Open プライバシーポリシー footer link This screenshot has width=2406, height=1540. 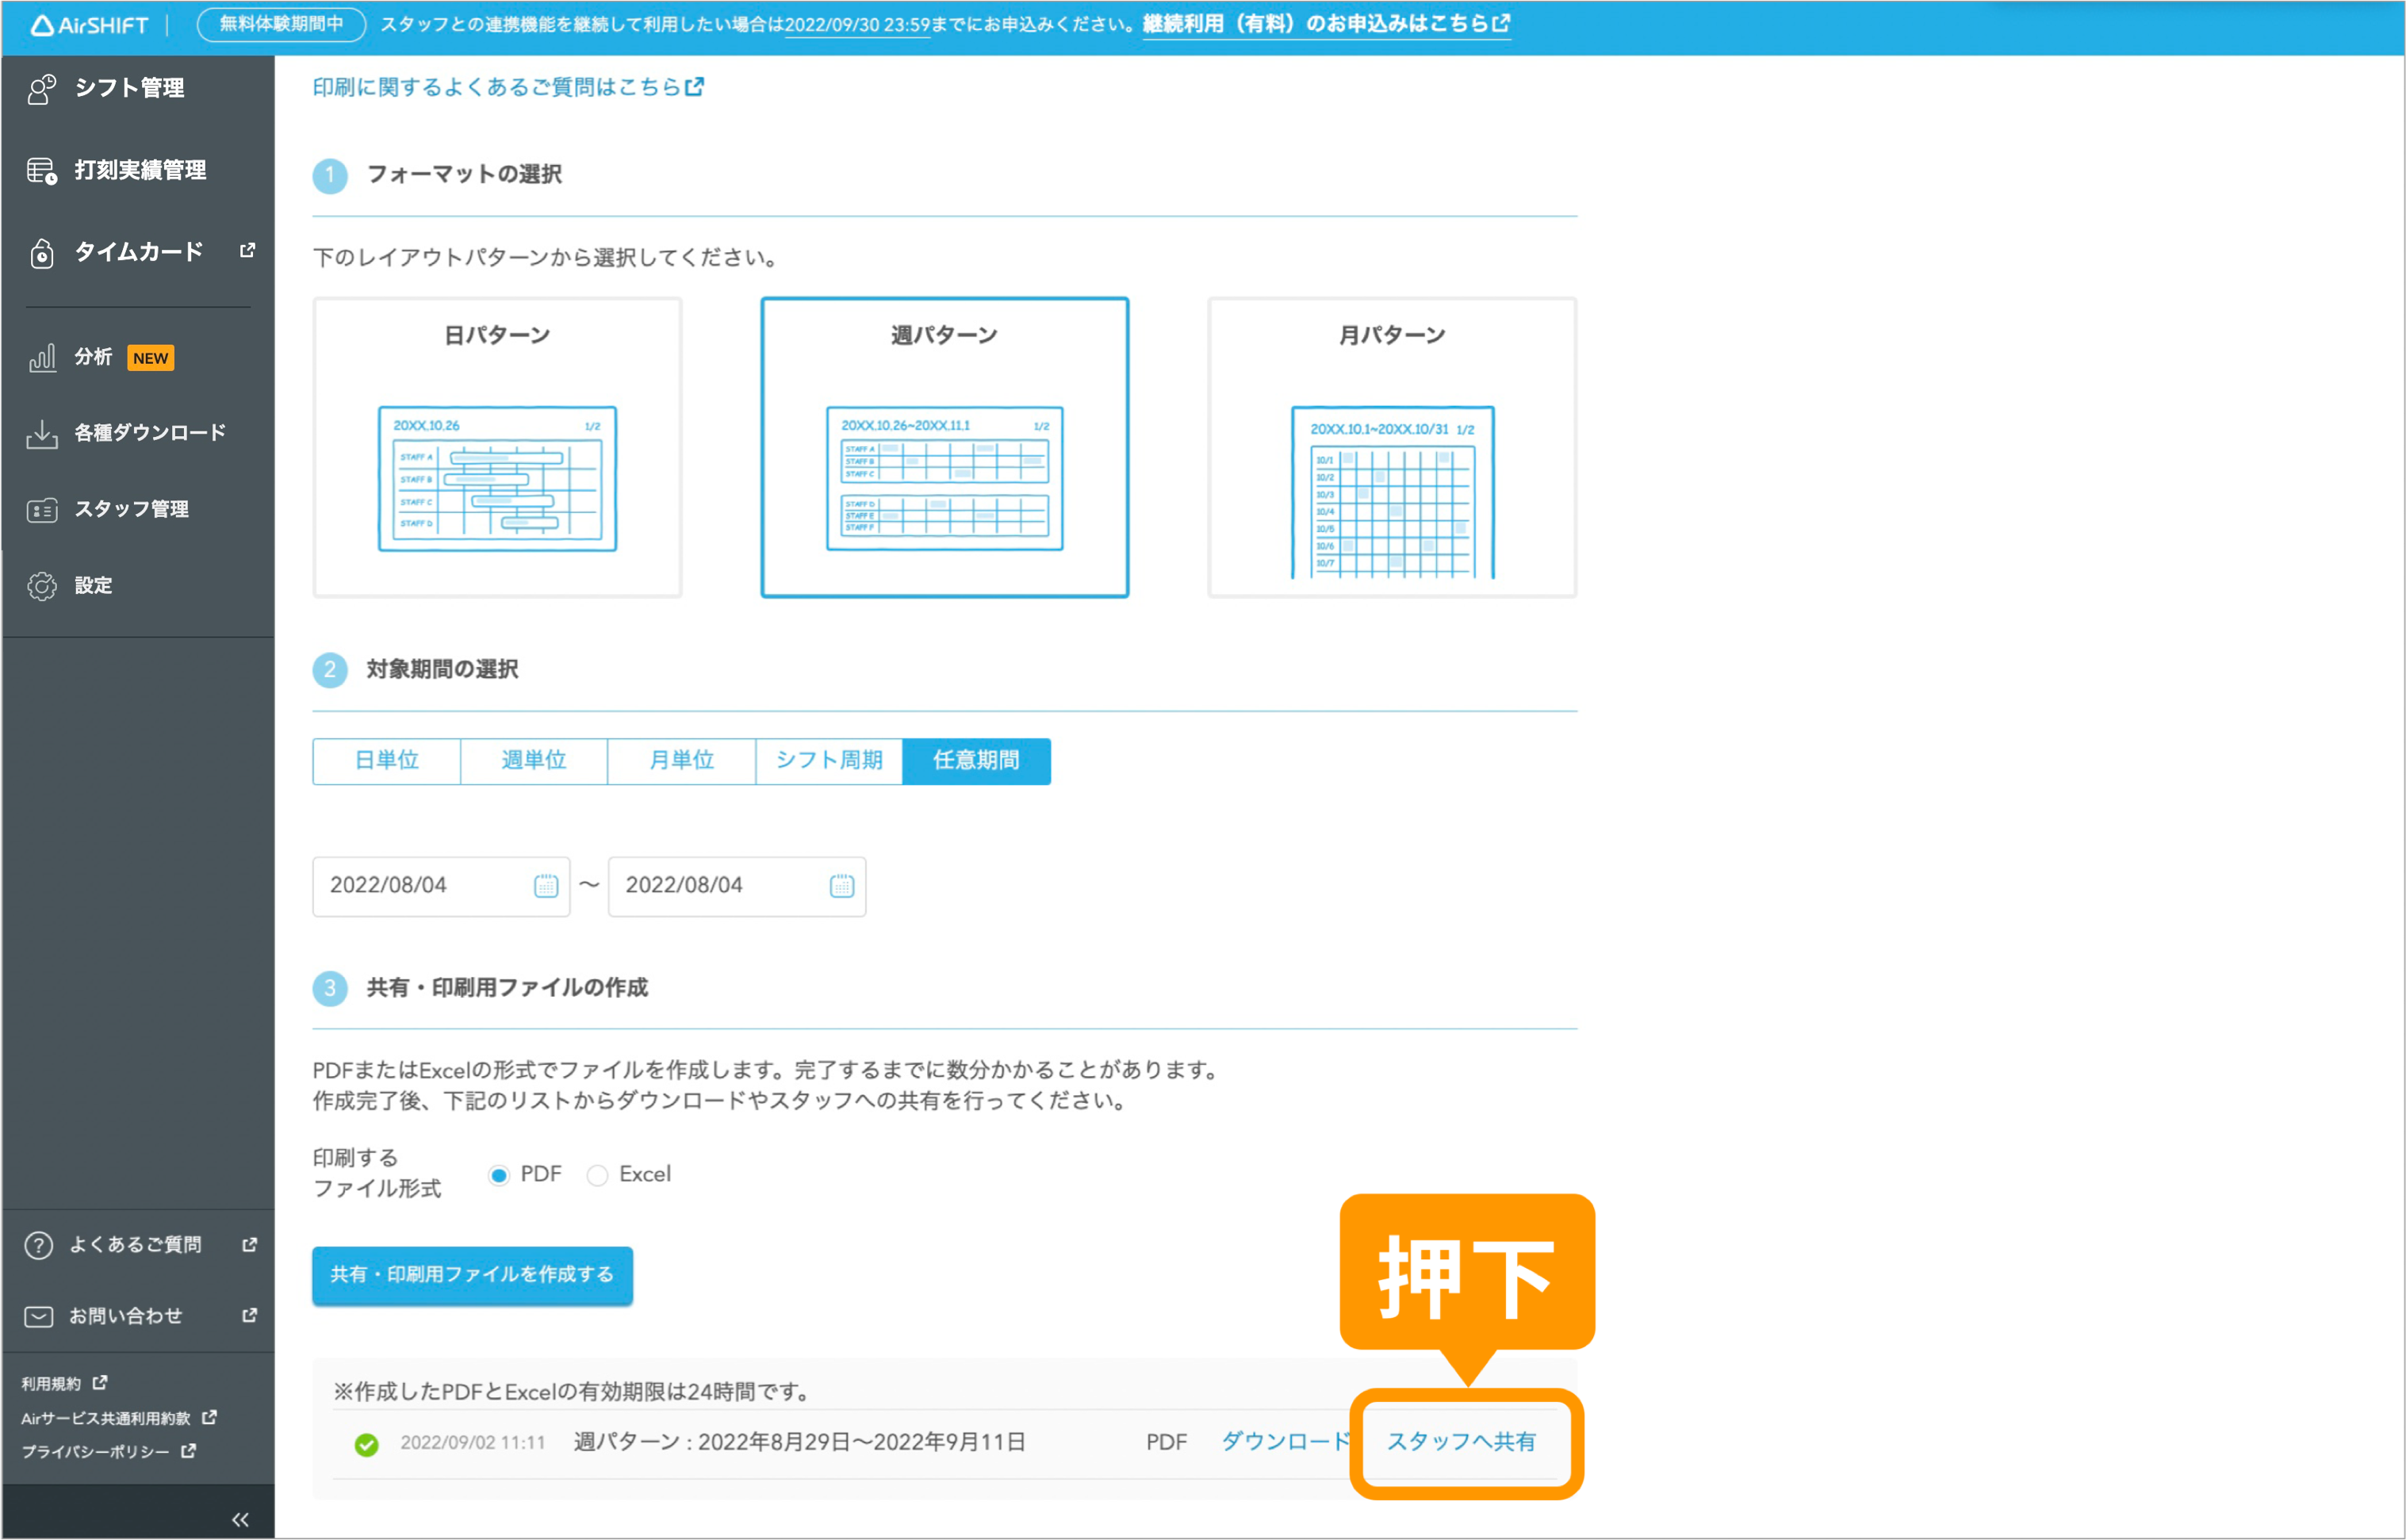(95, 1452)
